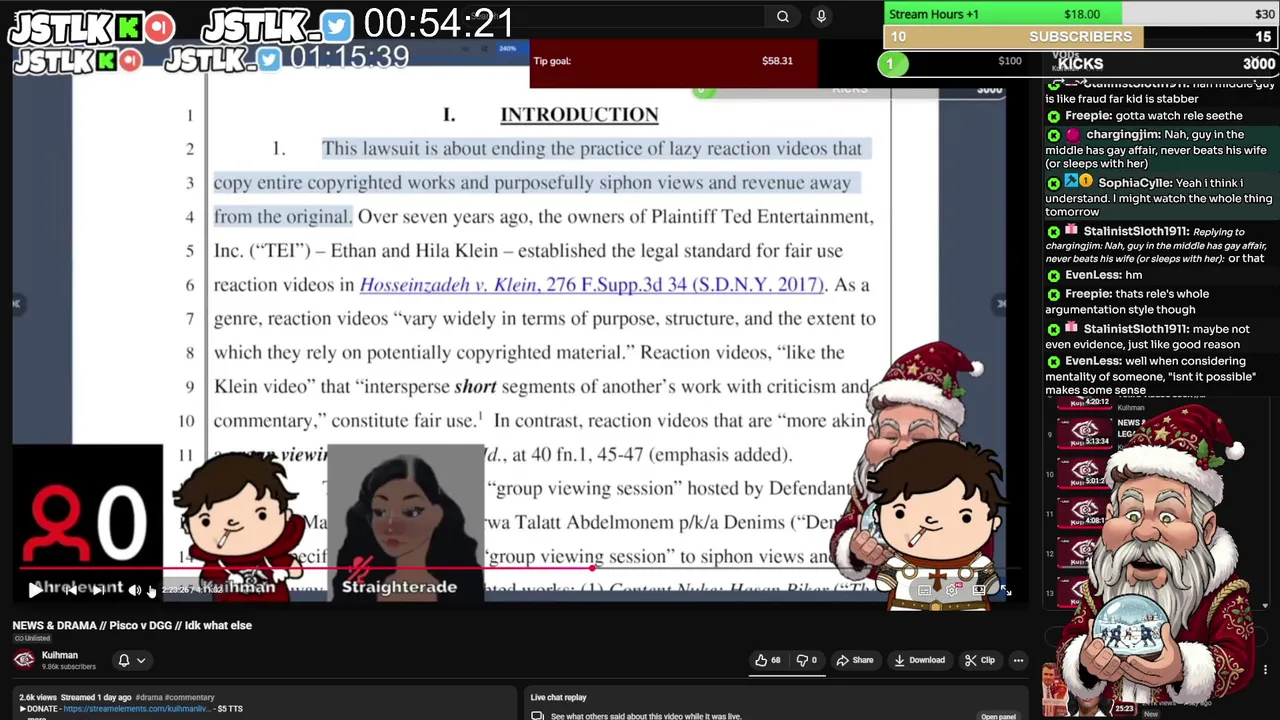
Task: Click the Live chat replay heading
Action: point(558,697)
